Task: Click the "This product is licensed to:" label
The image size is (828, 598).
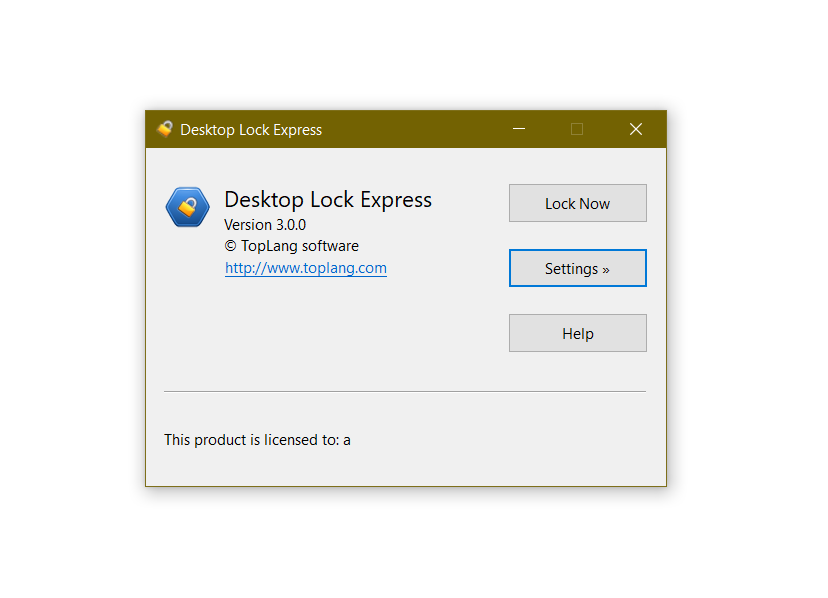Action: pos(251,439)
